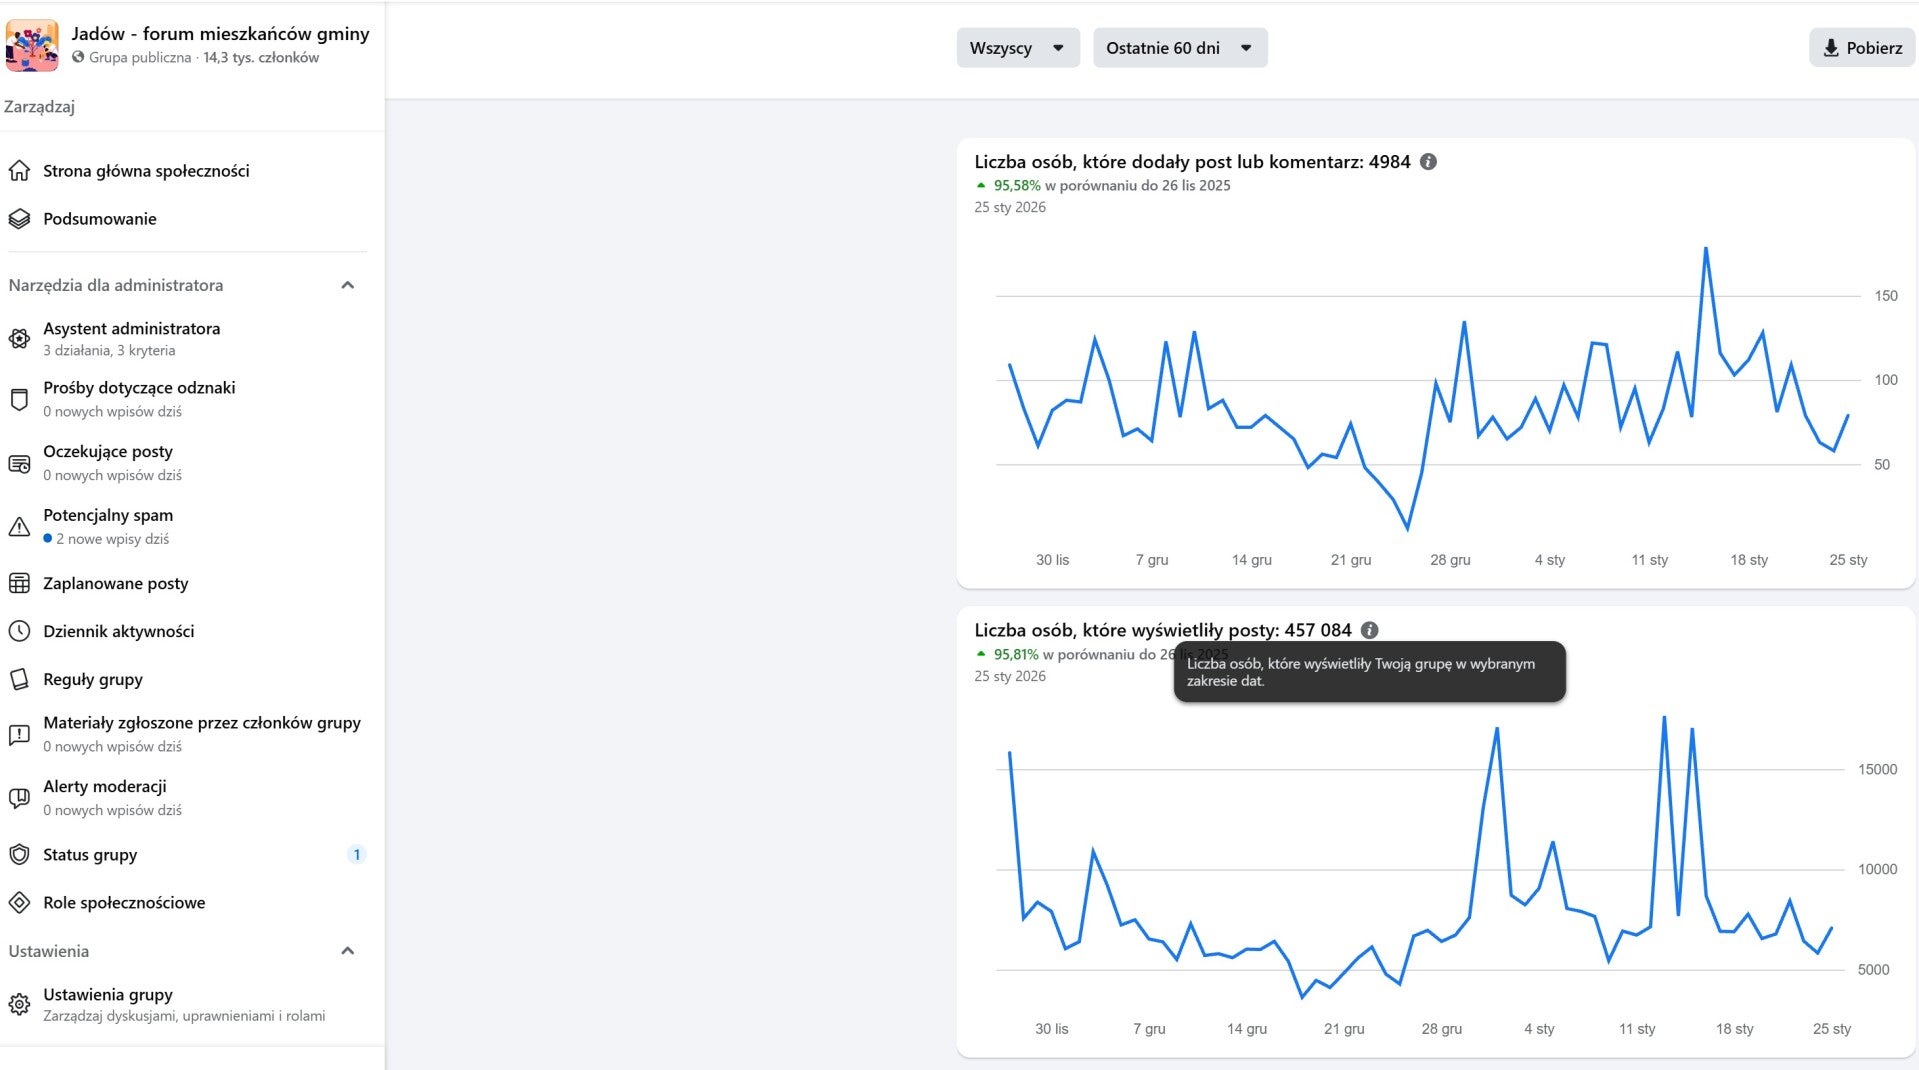The image size is (1919, 1070).
Task: Click the Asystent administratora gear icon
Action: [19, 339]
